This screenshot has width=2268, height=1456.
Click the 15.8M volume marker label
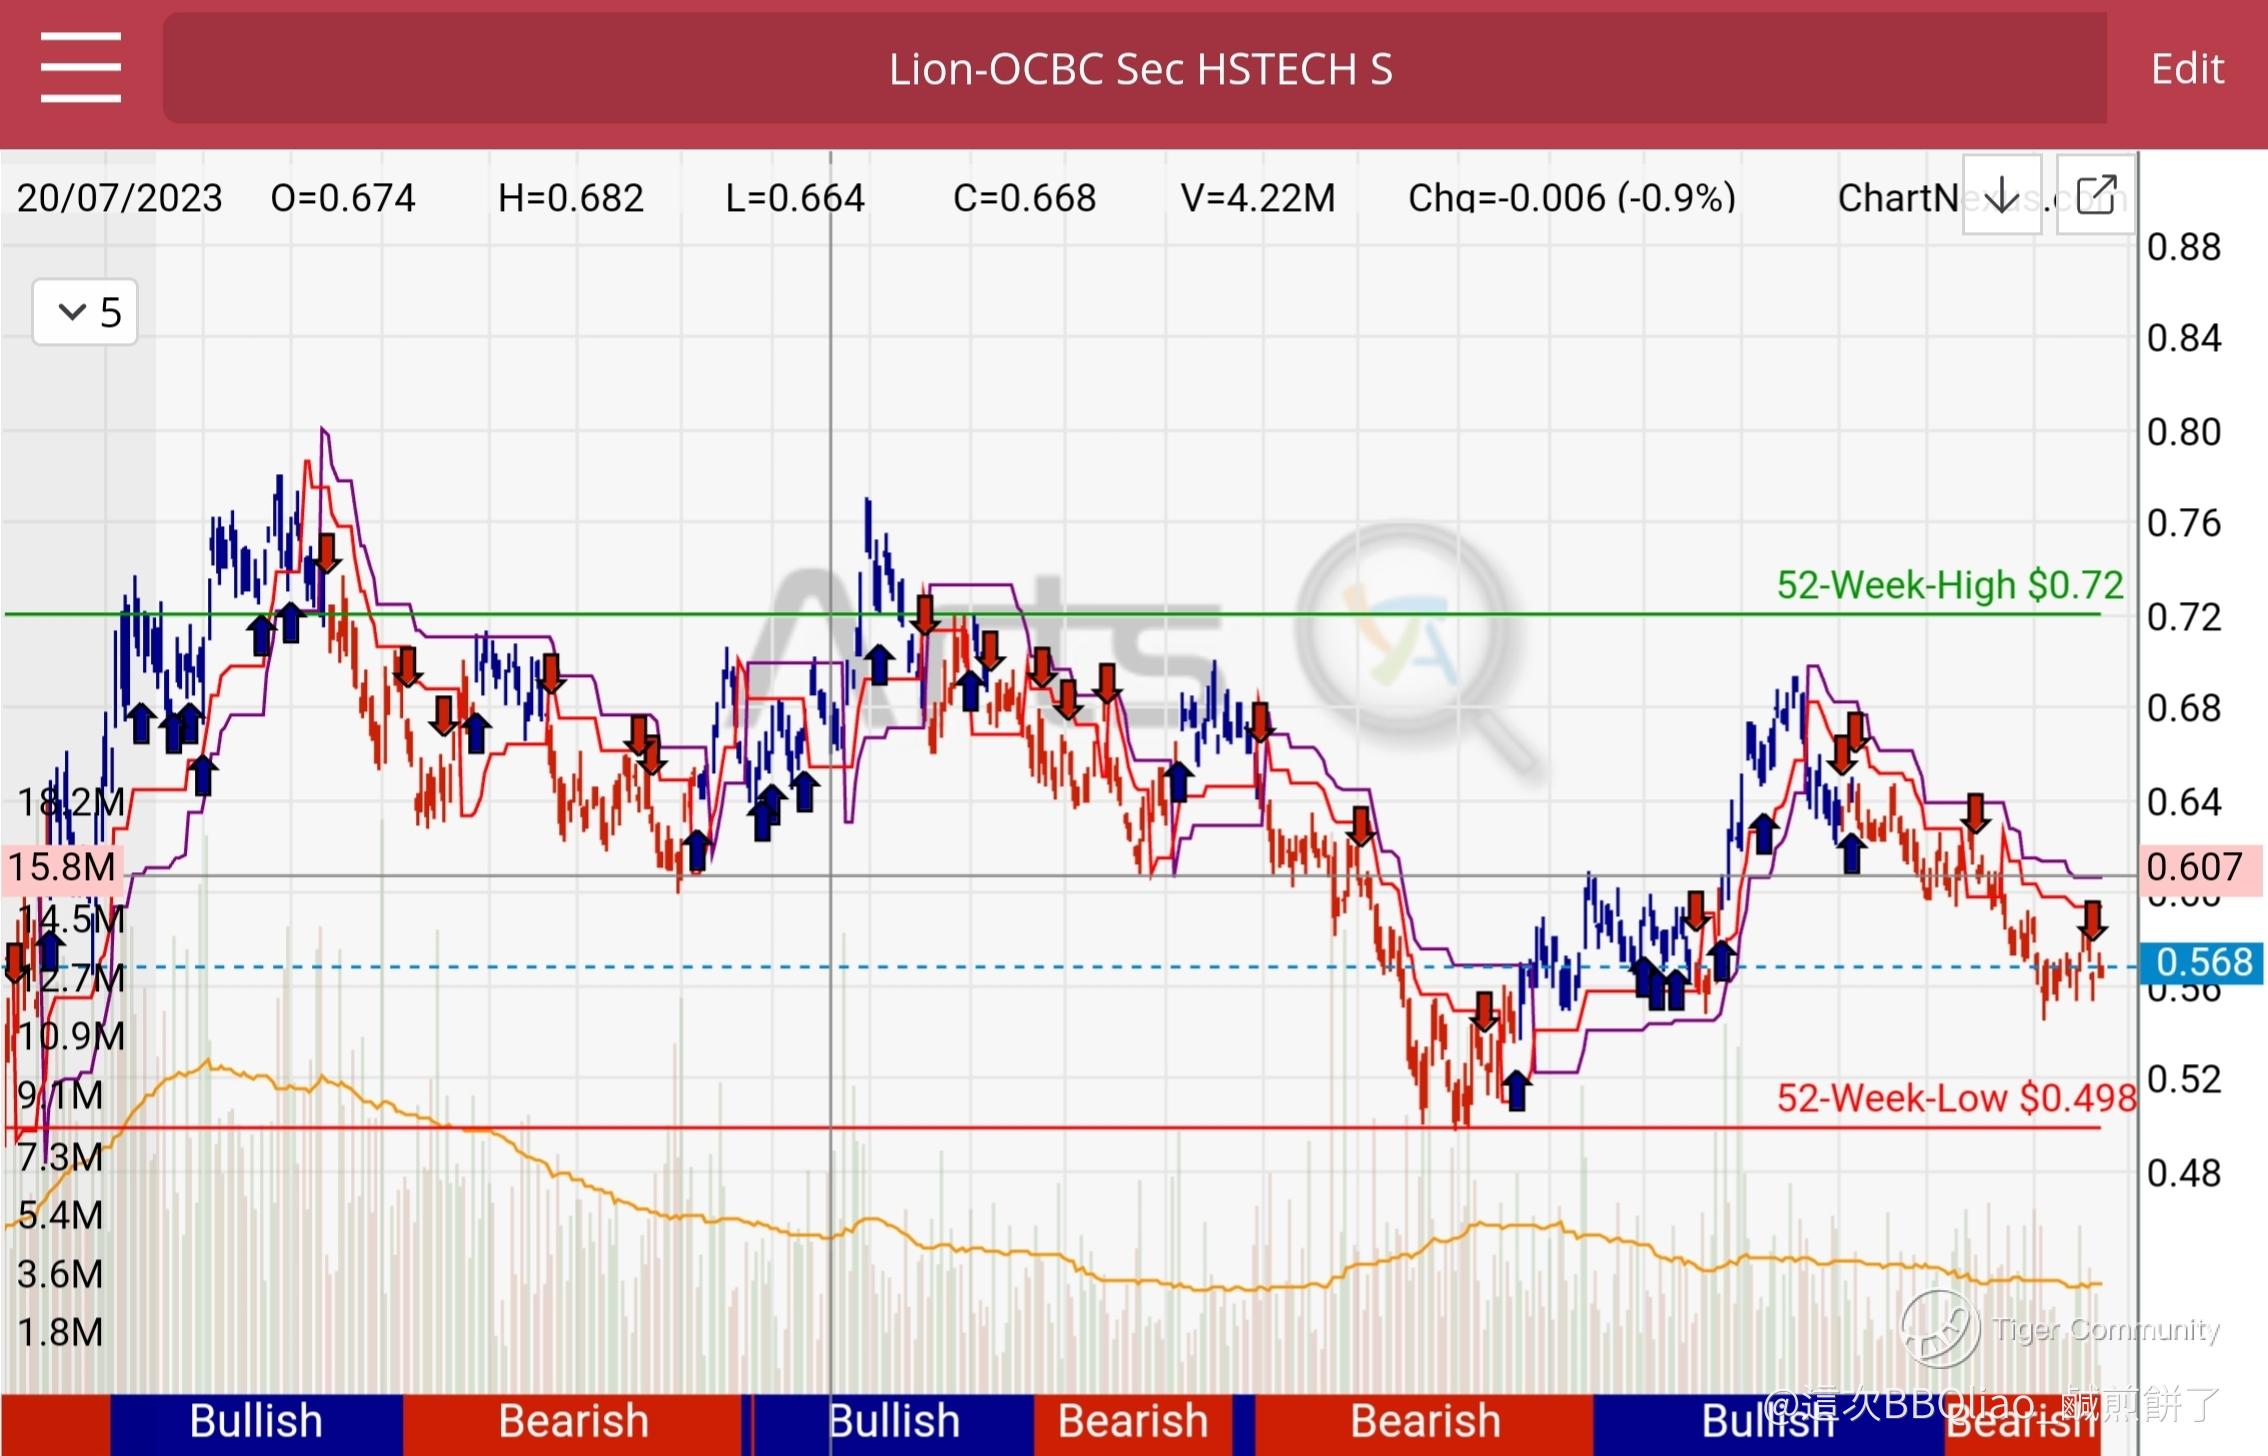62,867
